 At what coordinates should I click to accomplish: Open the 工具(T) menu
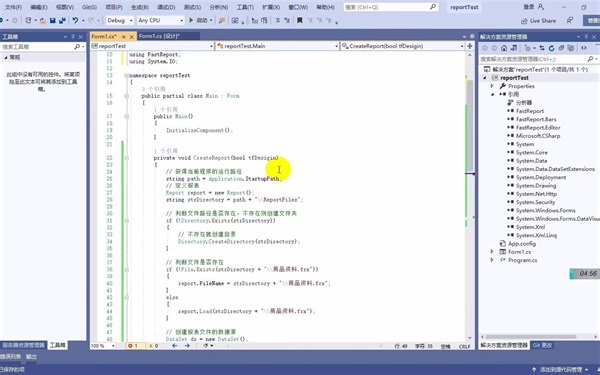245,7
